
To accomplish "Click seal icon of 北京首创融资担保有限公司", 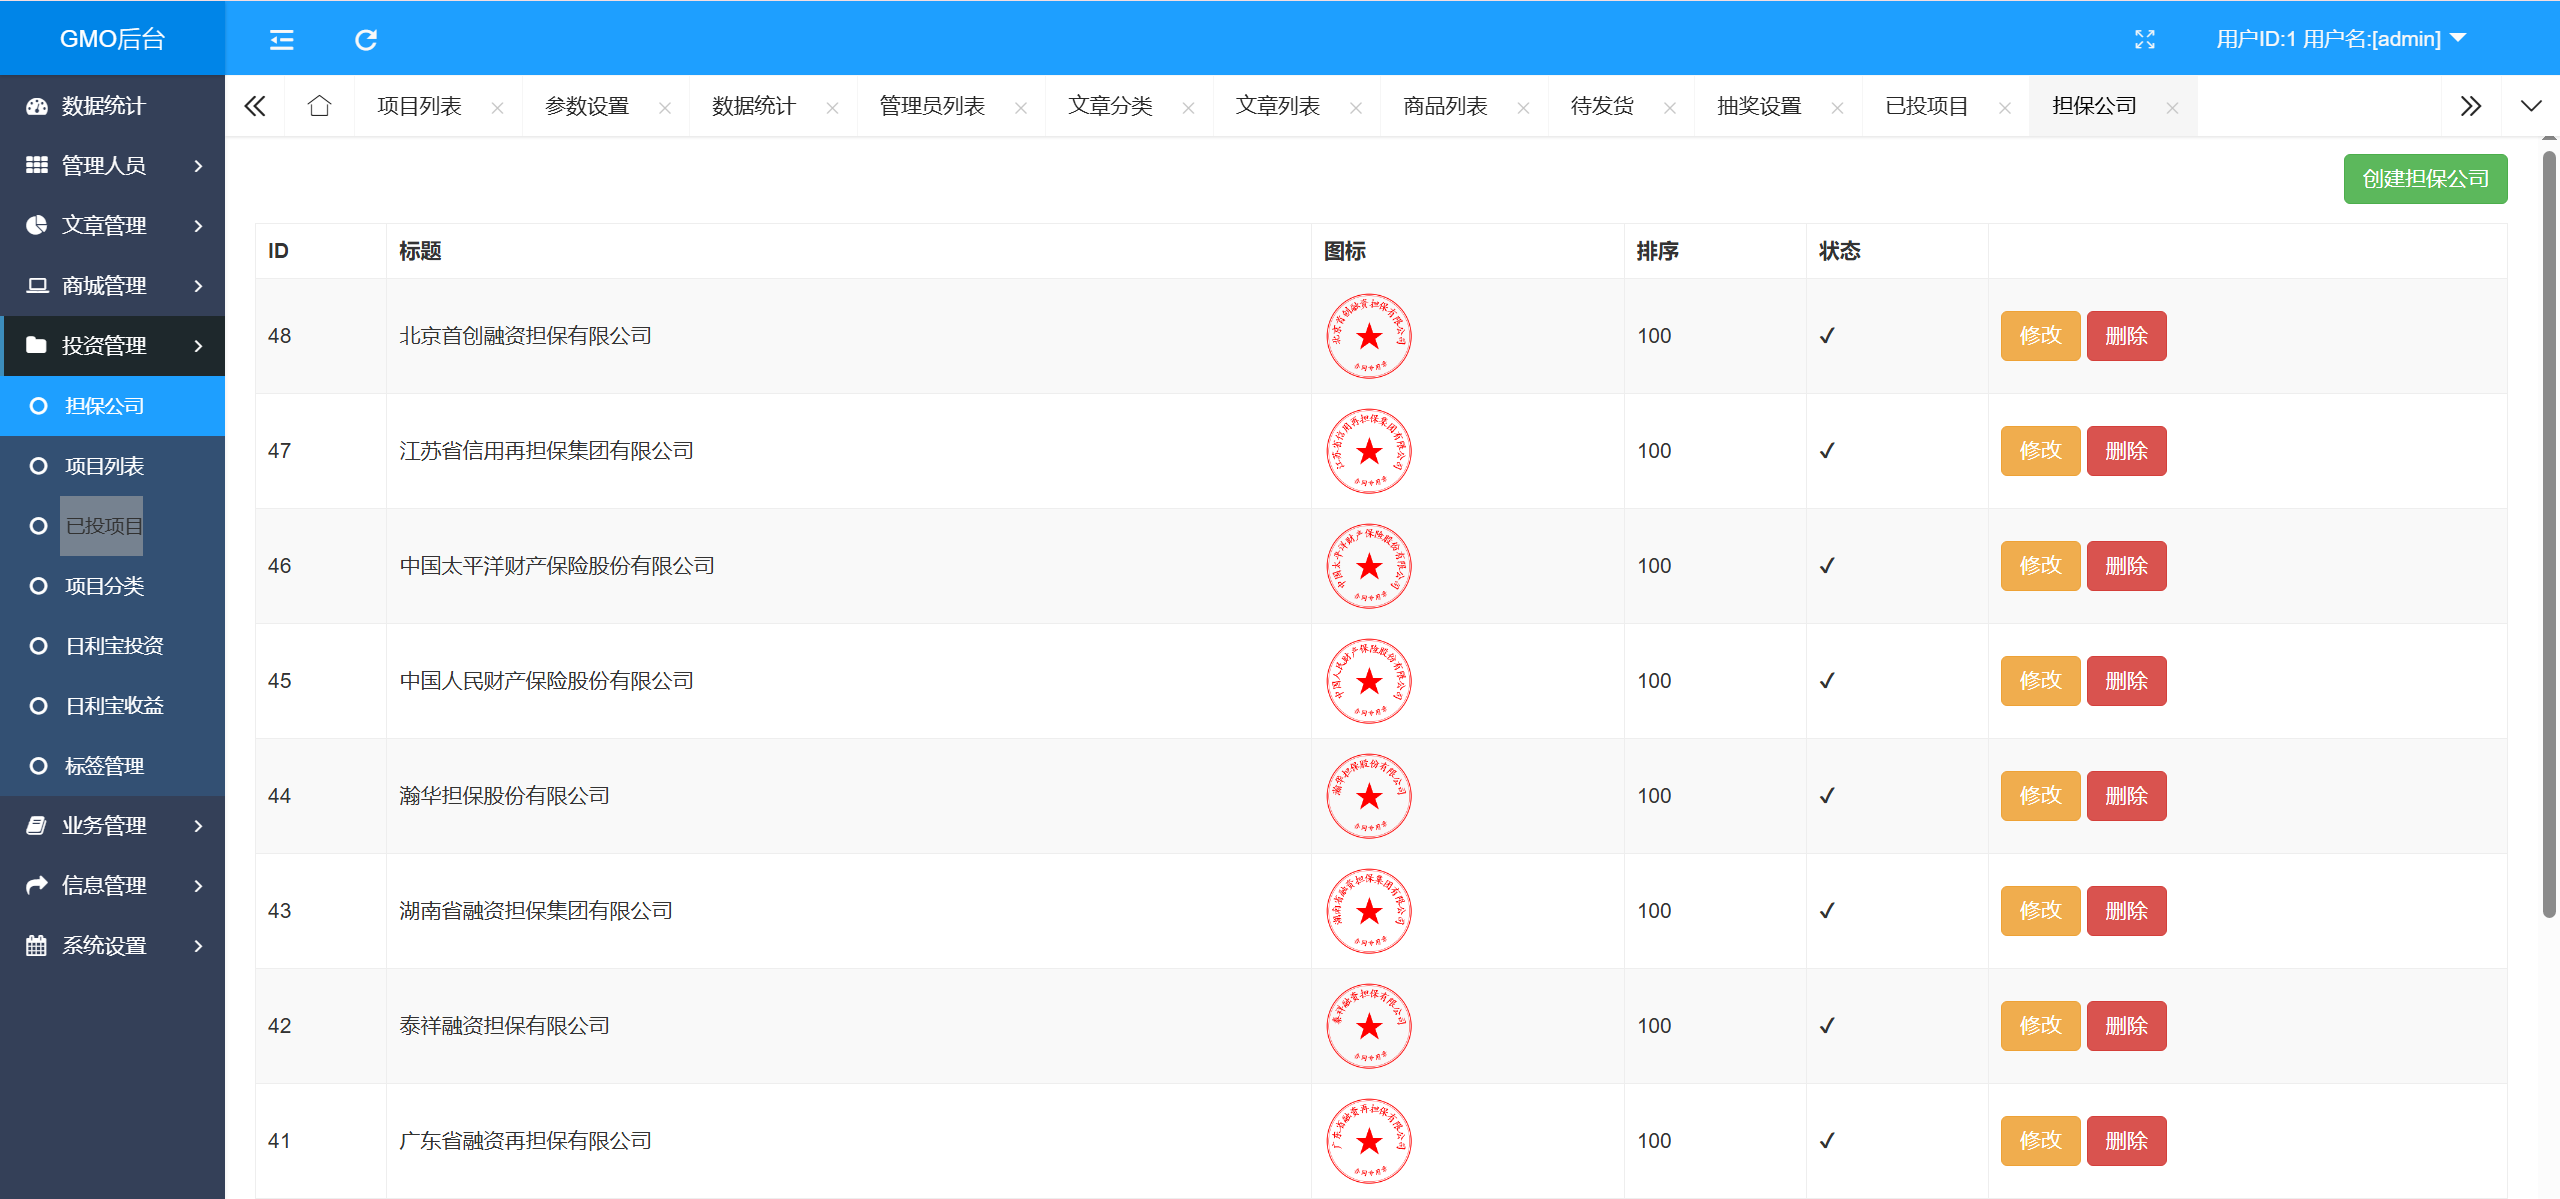I will tap(1368, 336).
